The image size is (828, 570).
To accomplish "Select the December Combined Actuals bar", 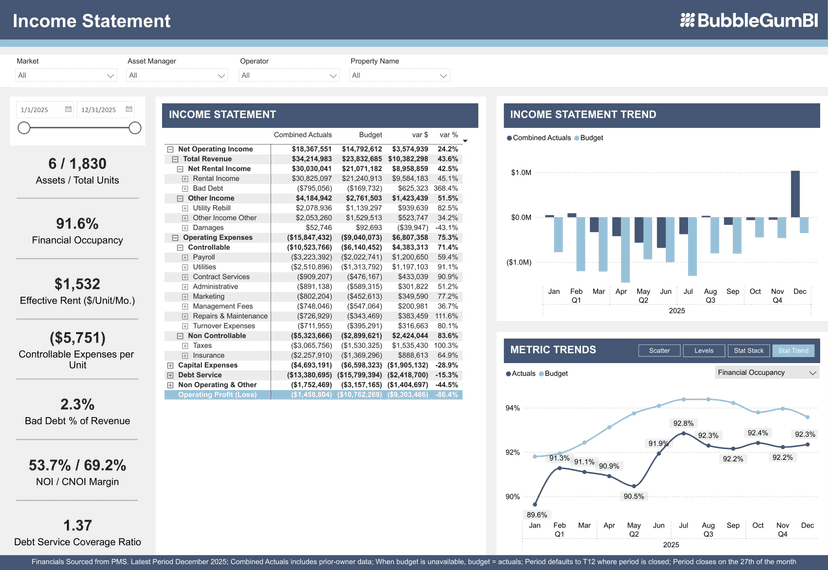I will [795, 194].
